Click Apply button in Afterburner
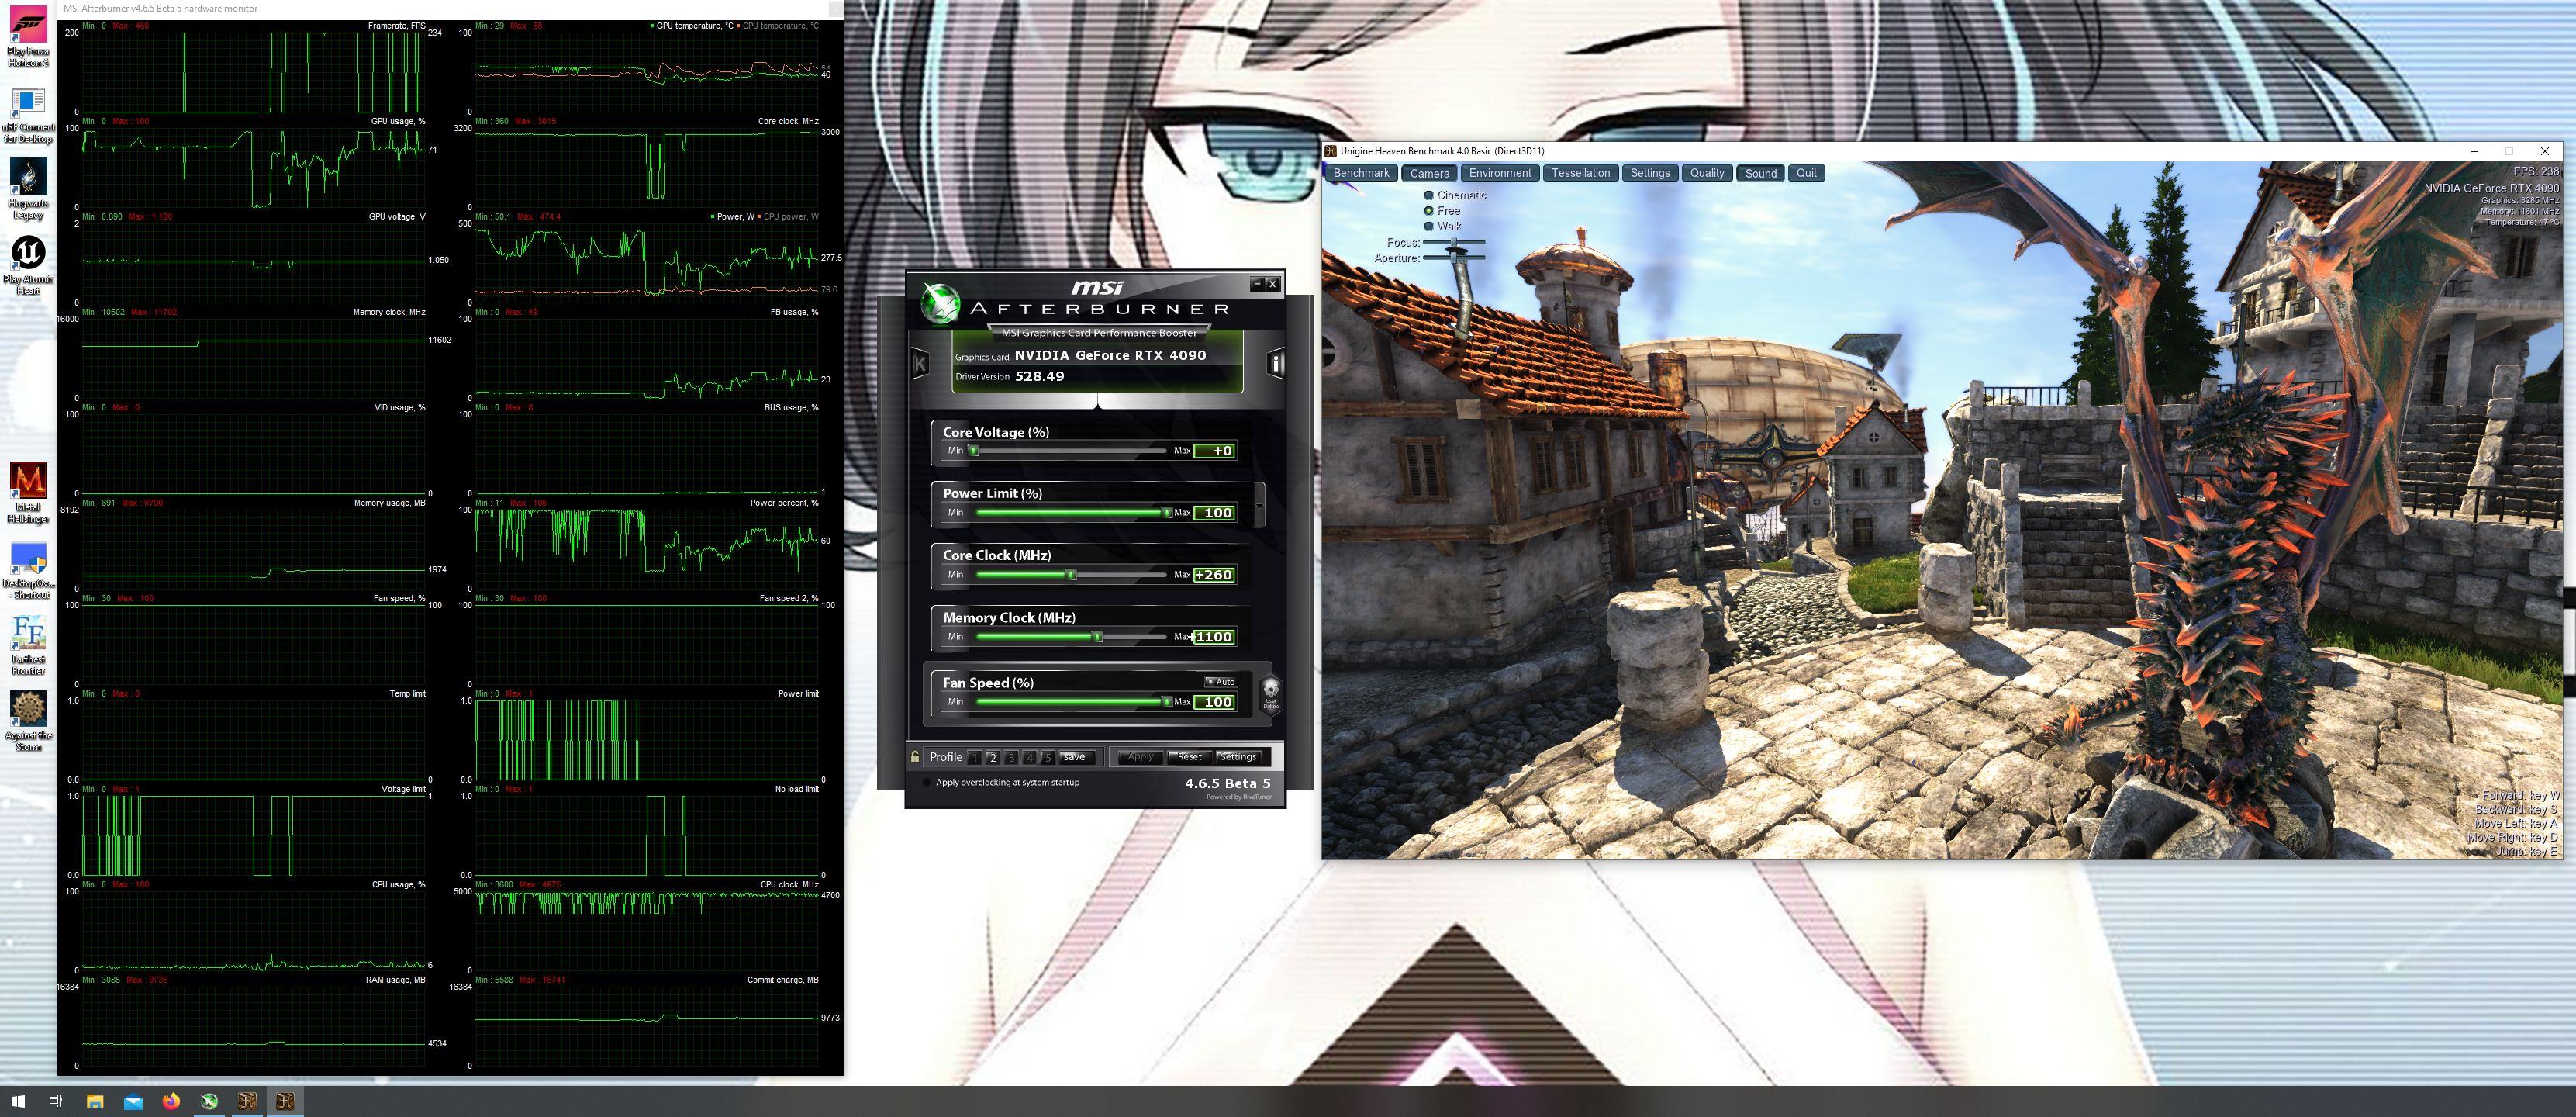 point(1141,757)
